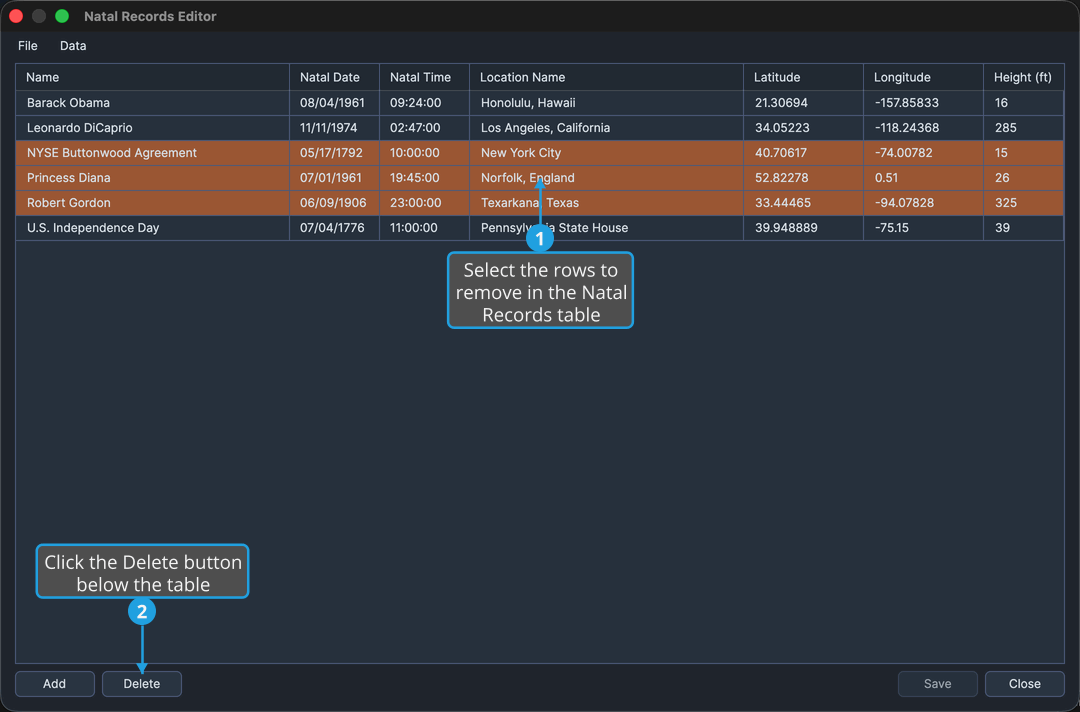Click the 19:45:00 natal time cell
1080x712 pixels.
tap(424, 178)
